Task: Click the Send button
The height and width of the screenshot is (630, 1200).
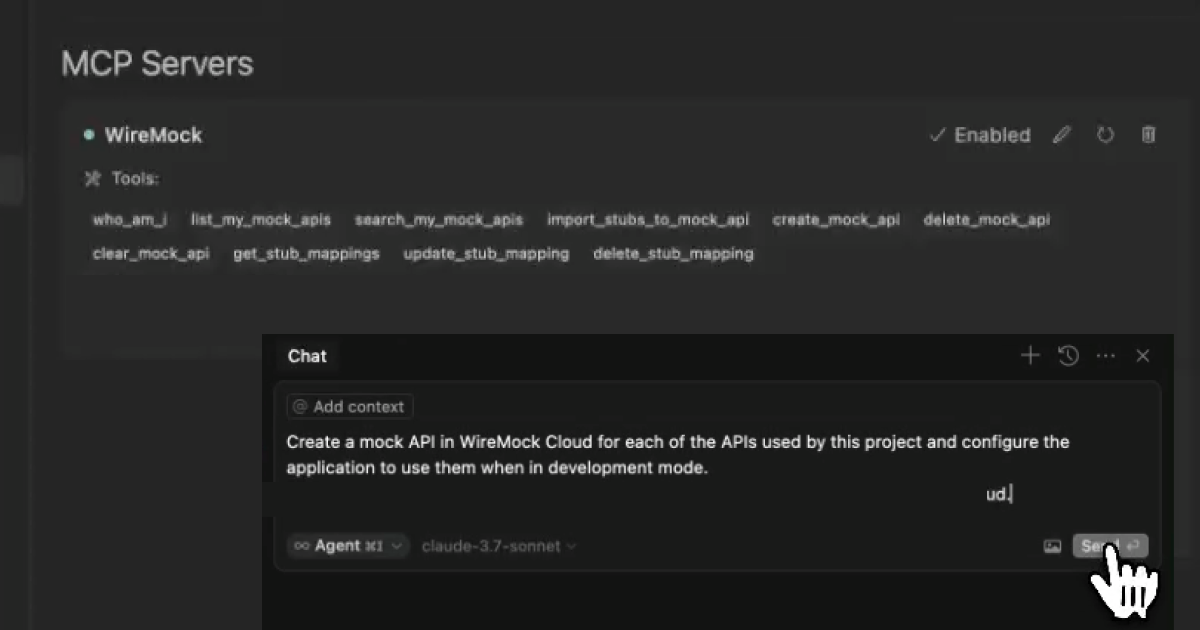Action: 1110,546
